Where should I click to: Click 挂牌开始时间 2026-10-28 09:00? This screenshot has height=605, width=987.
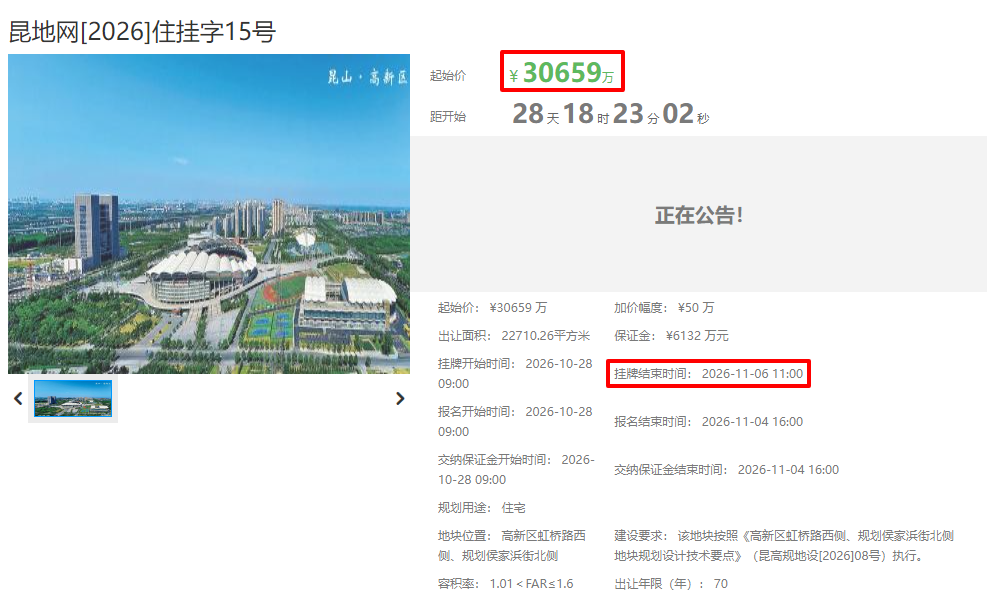[x=515, y=373]
